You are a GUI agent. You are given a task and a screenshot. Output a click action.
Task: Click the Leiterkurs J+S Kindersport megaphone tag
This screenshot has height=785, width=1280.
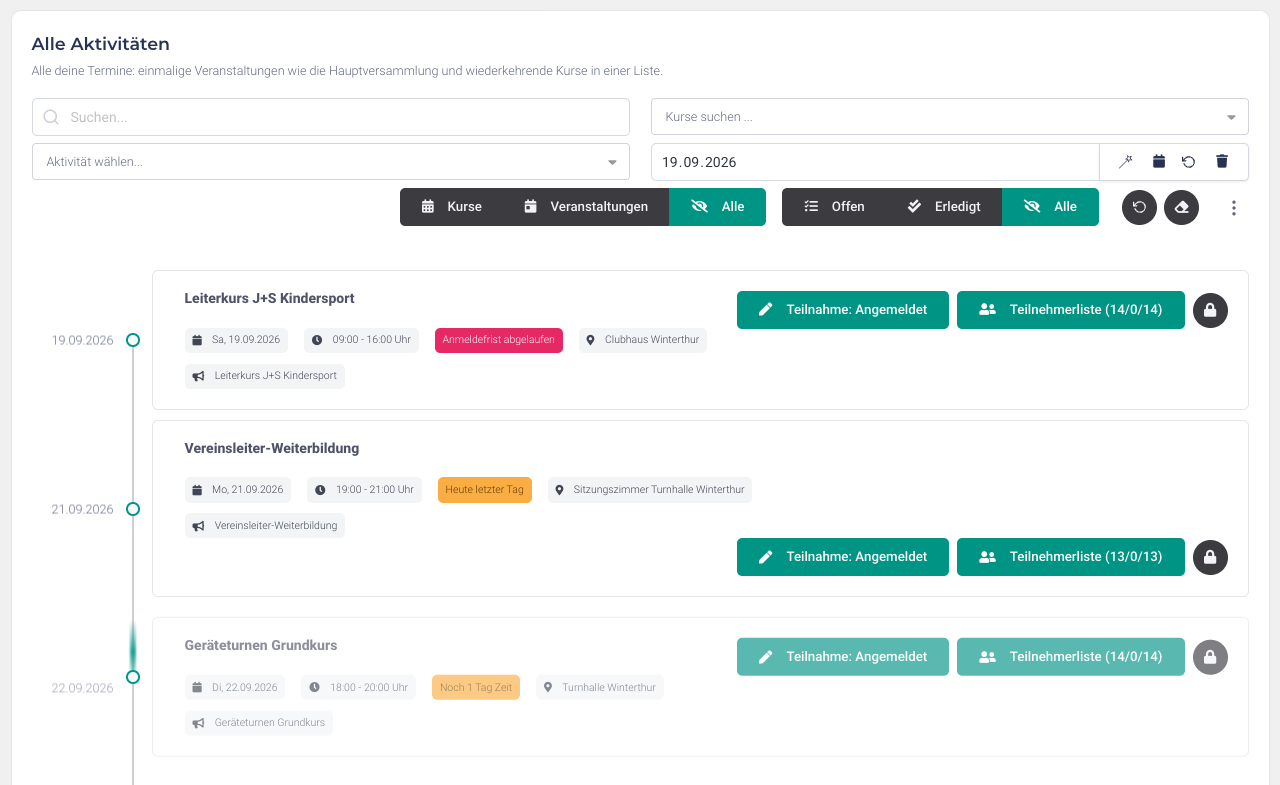pyautogui.click(x=265, y=376)
